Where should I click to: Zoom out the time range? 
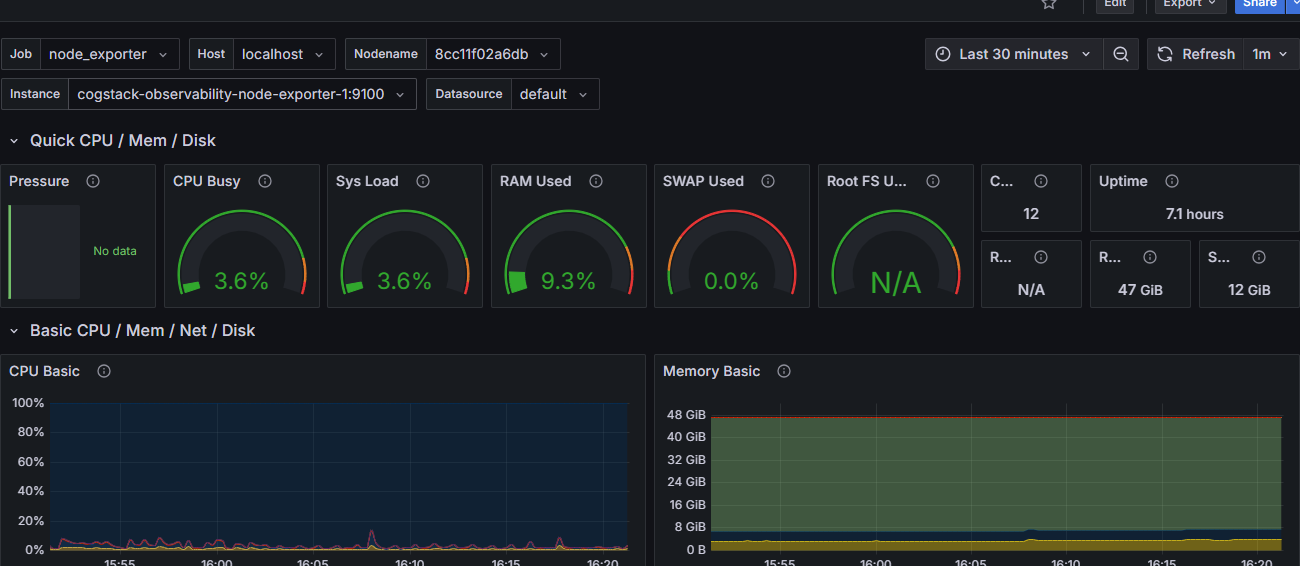1121,54
